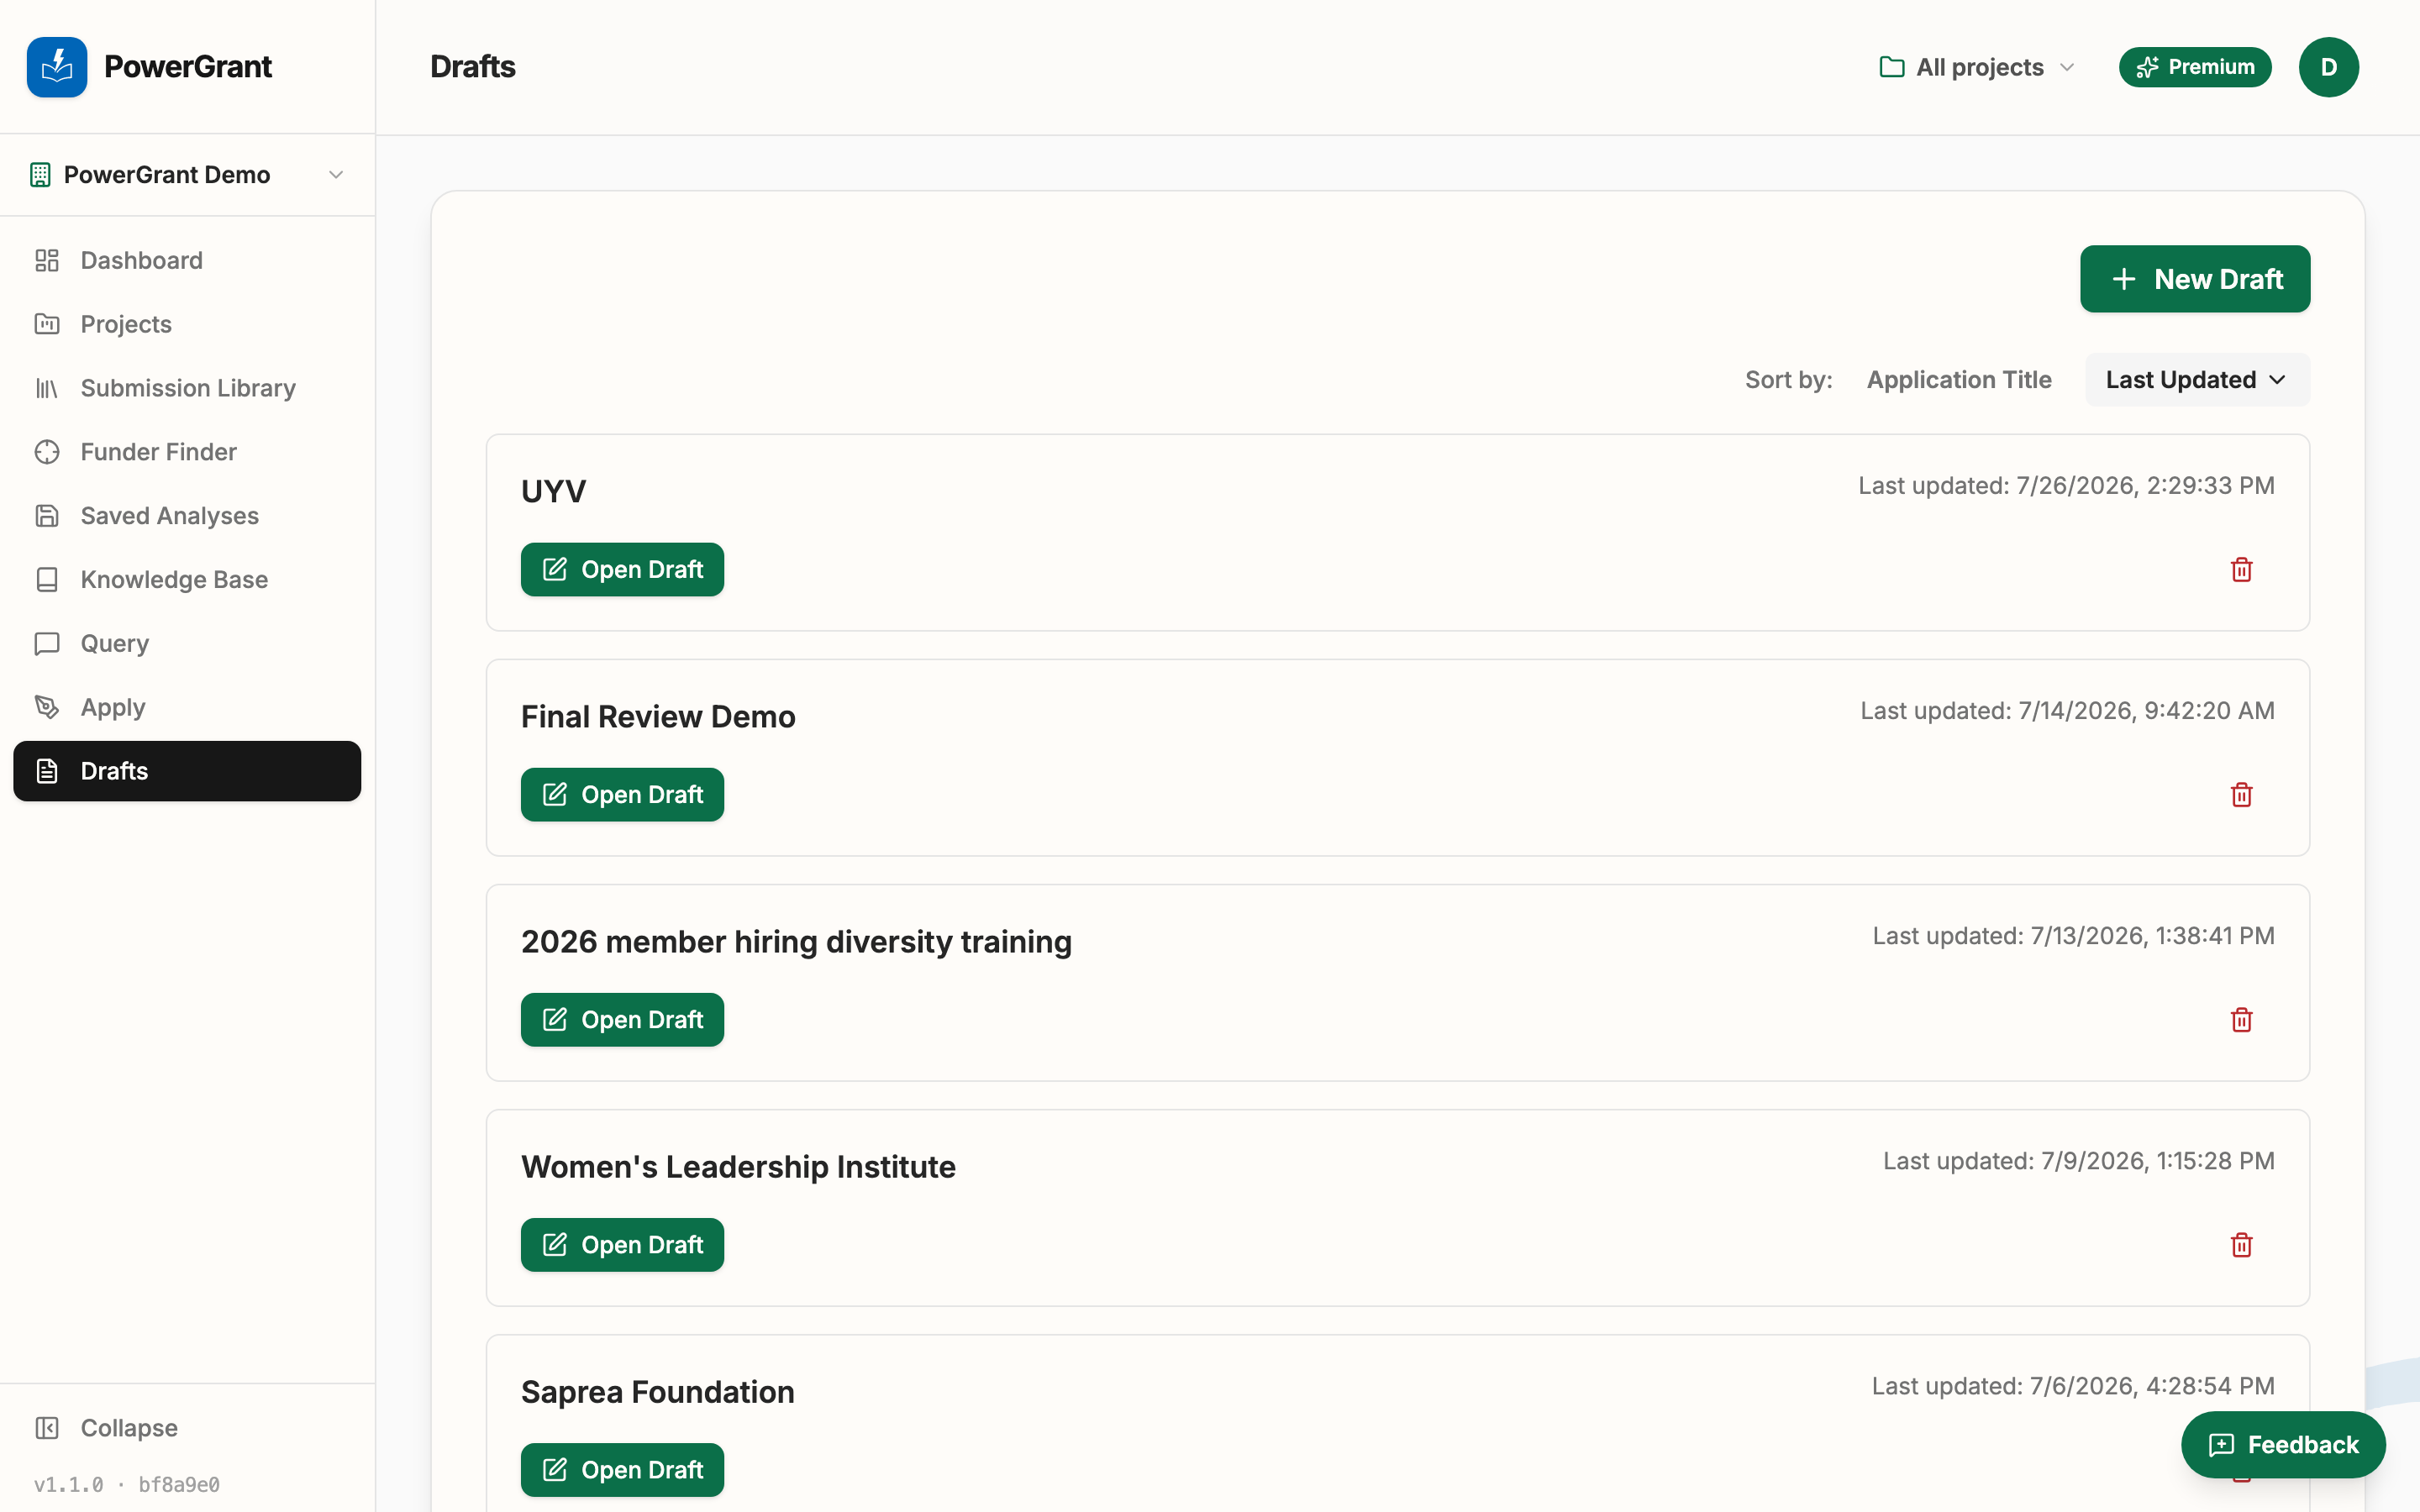Open the All projects filter dropdown

[x=1977, y=67]
